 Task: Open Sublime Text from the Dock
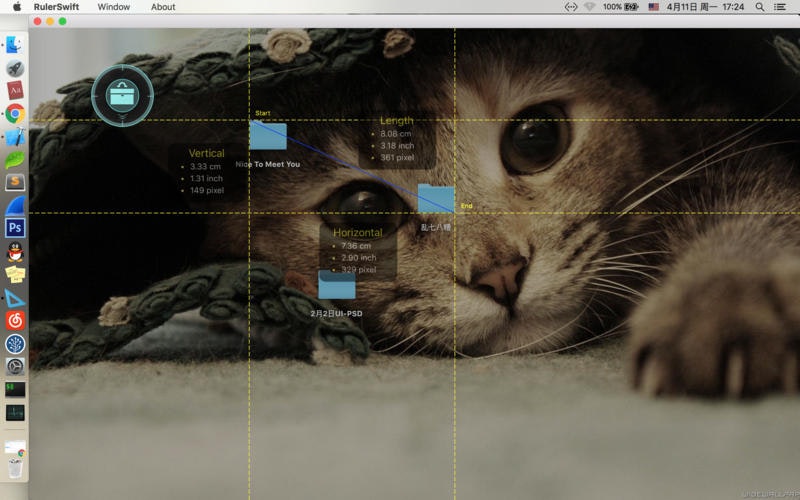(15, 182)
